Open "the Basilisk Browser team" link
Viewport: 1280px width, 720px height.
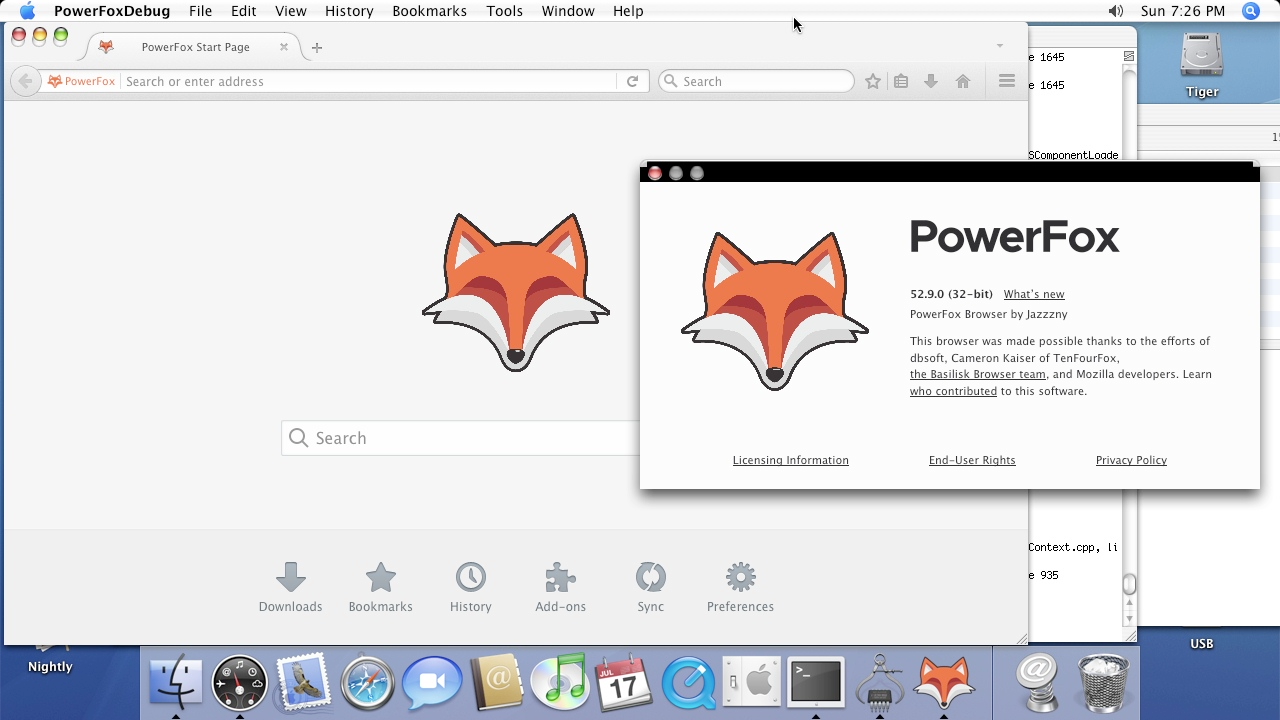click(x=978, y=374)
